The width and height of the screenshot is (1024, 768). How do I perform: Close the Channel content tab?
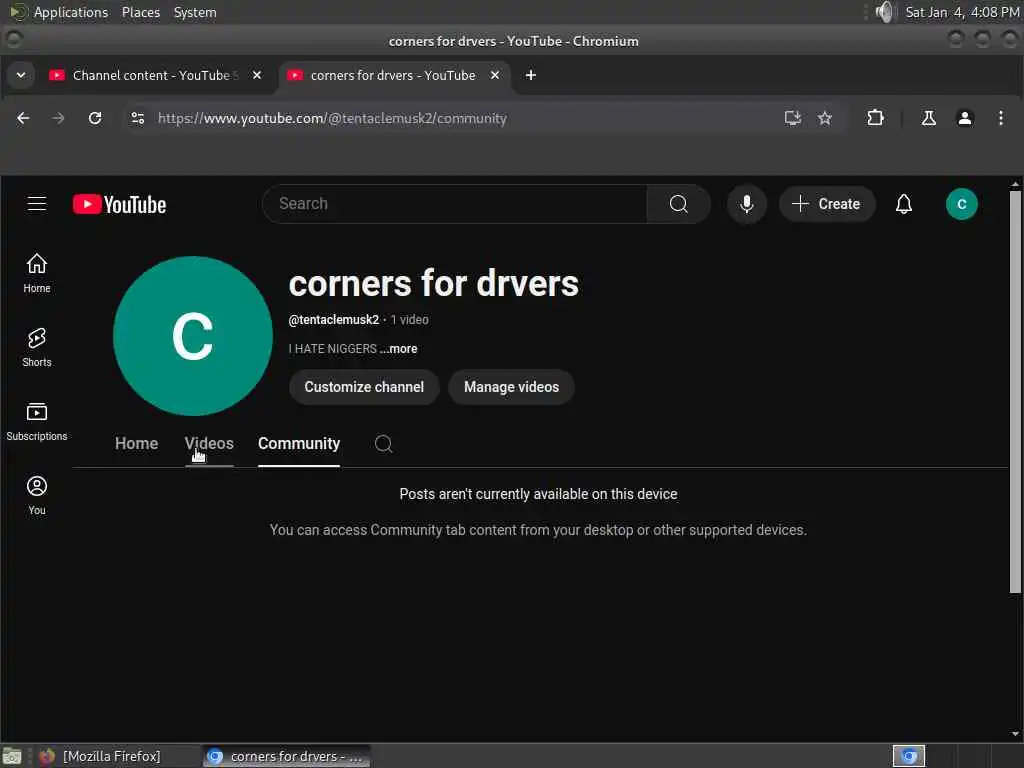(x=257, y=75)
